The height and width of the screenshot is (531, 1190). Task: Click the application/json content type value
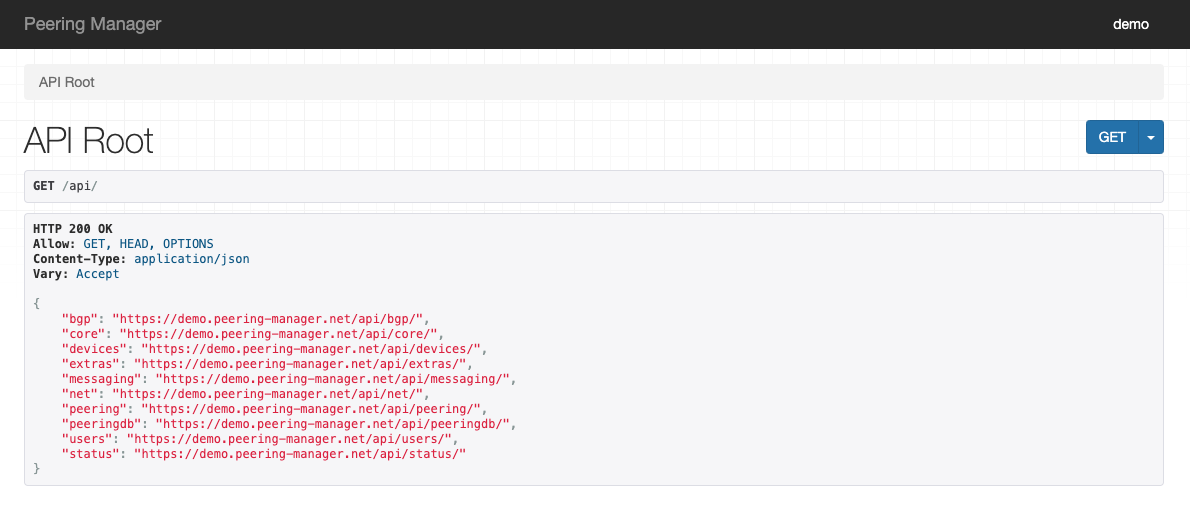(191, 259)
